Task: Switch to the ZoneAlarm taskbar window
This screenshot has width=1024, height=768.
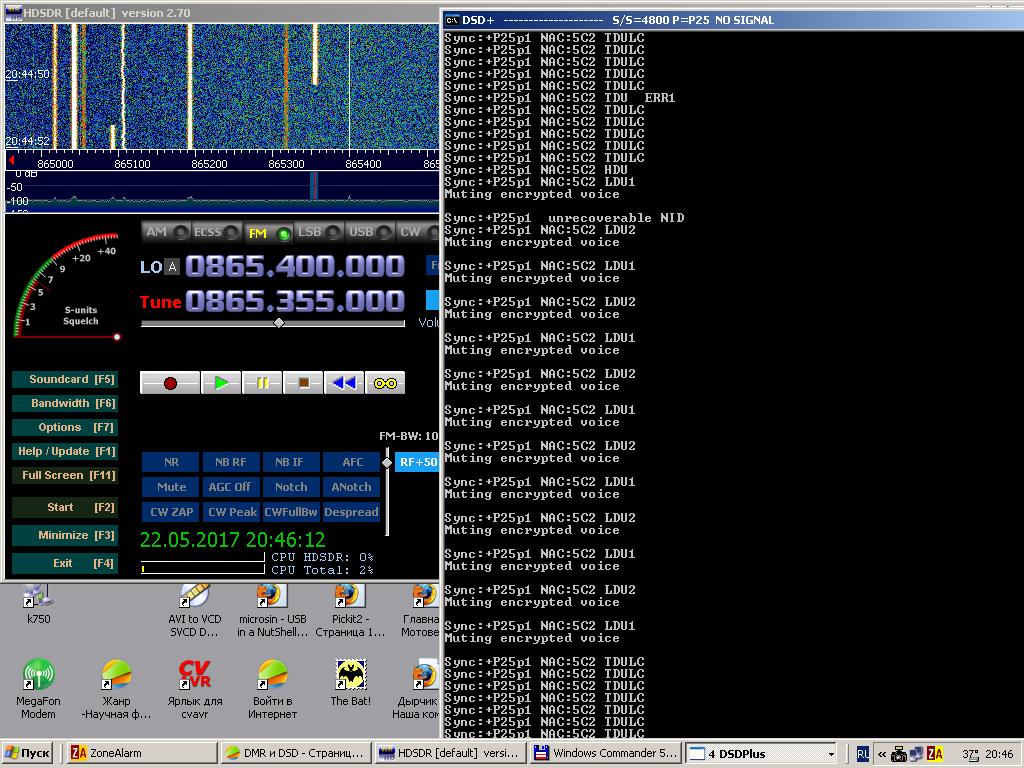Action: (142, 754)
